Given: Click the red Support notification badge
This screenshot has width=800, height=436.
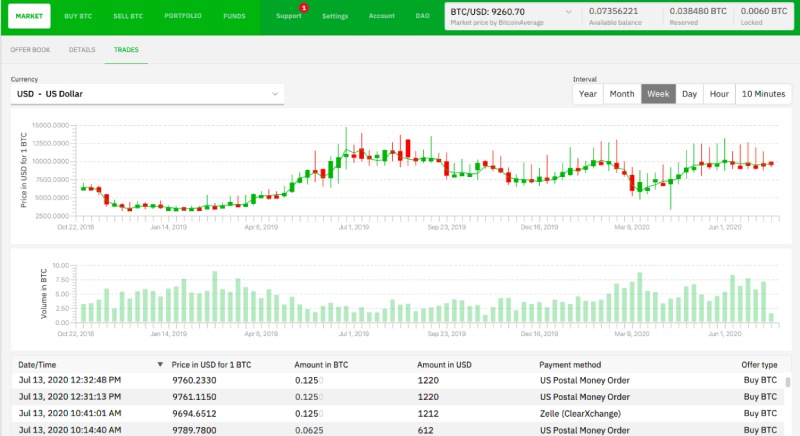Looking at the screenshot, I should tap(304, 8).
